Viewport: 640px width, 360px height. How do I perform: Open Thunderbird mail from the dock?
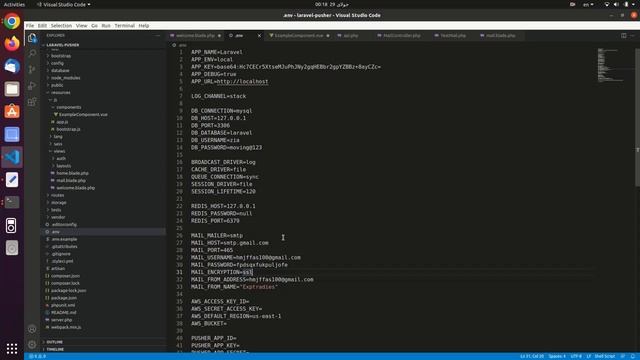coord(12,66)
